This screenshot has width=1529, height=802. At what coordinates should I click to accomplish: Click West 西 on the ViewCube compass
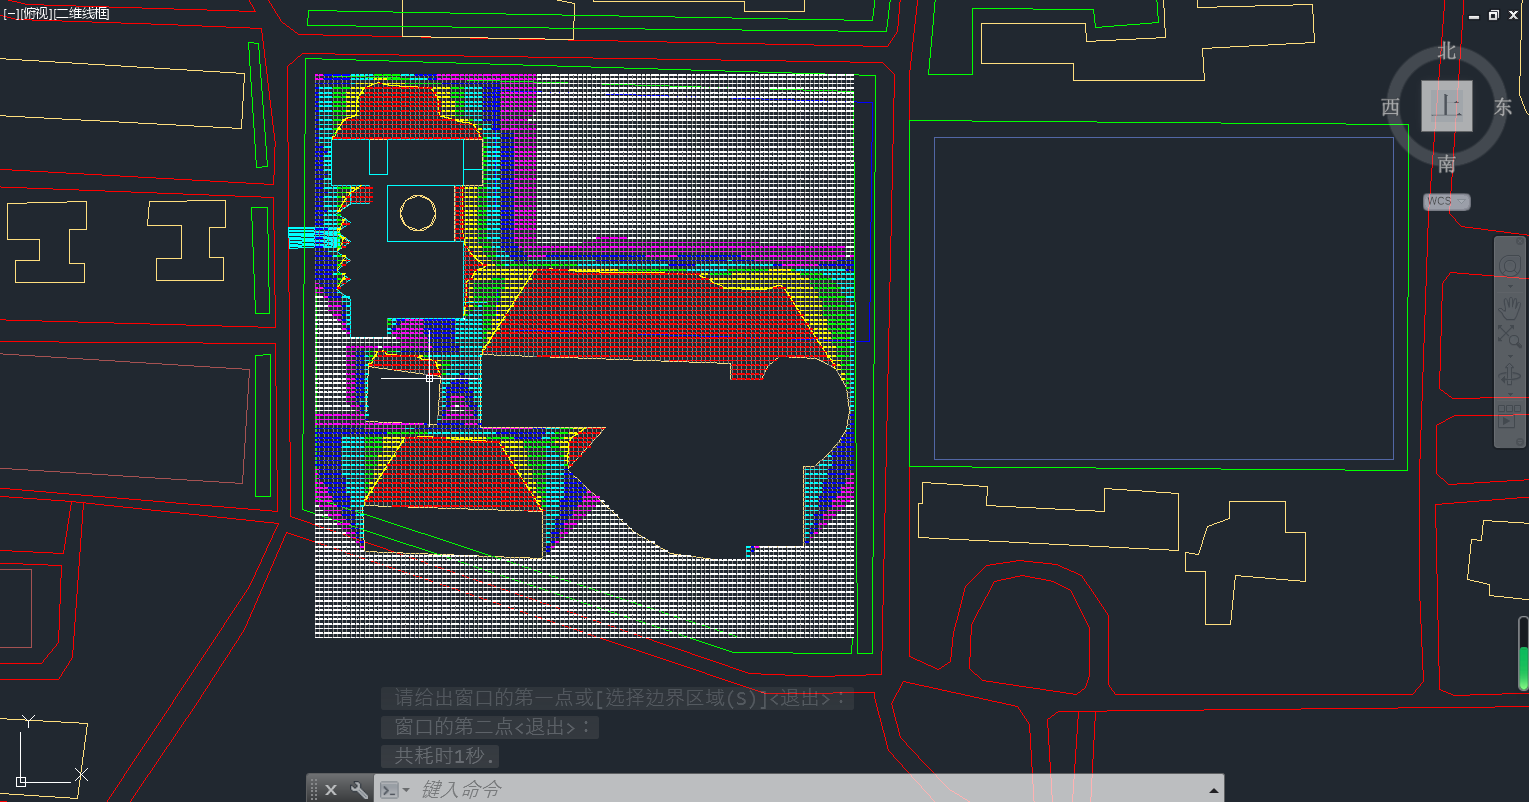pos(1390,108)
